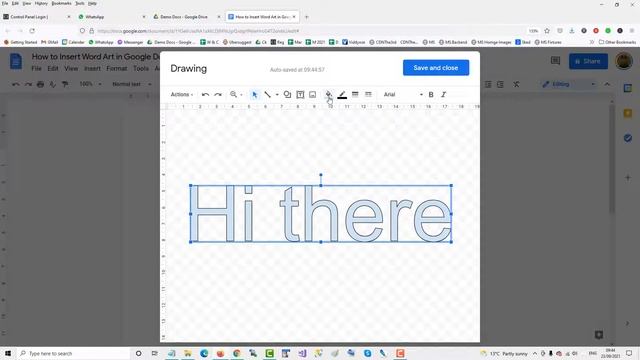Open a new browser tab
The image size is (640, 360).
[307, 17]
